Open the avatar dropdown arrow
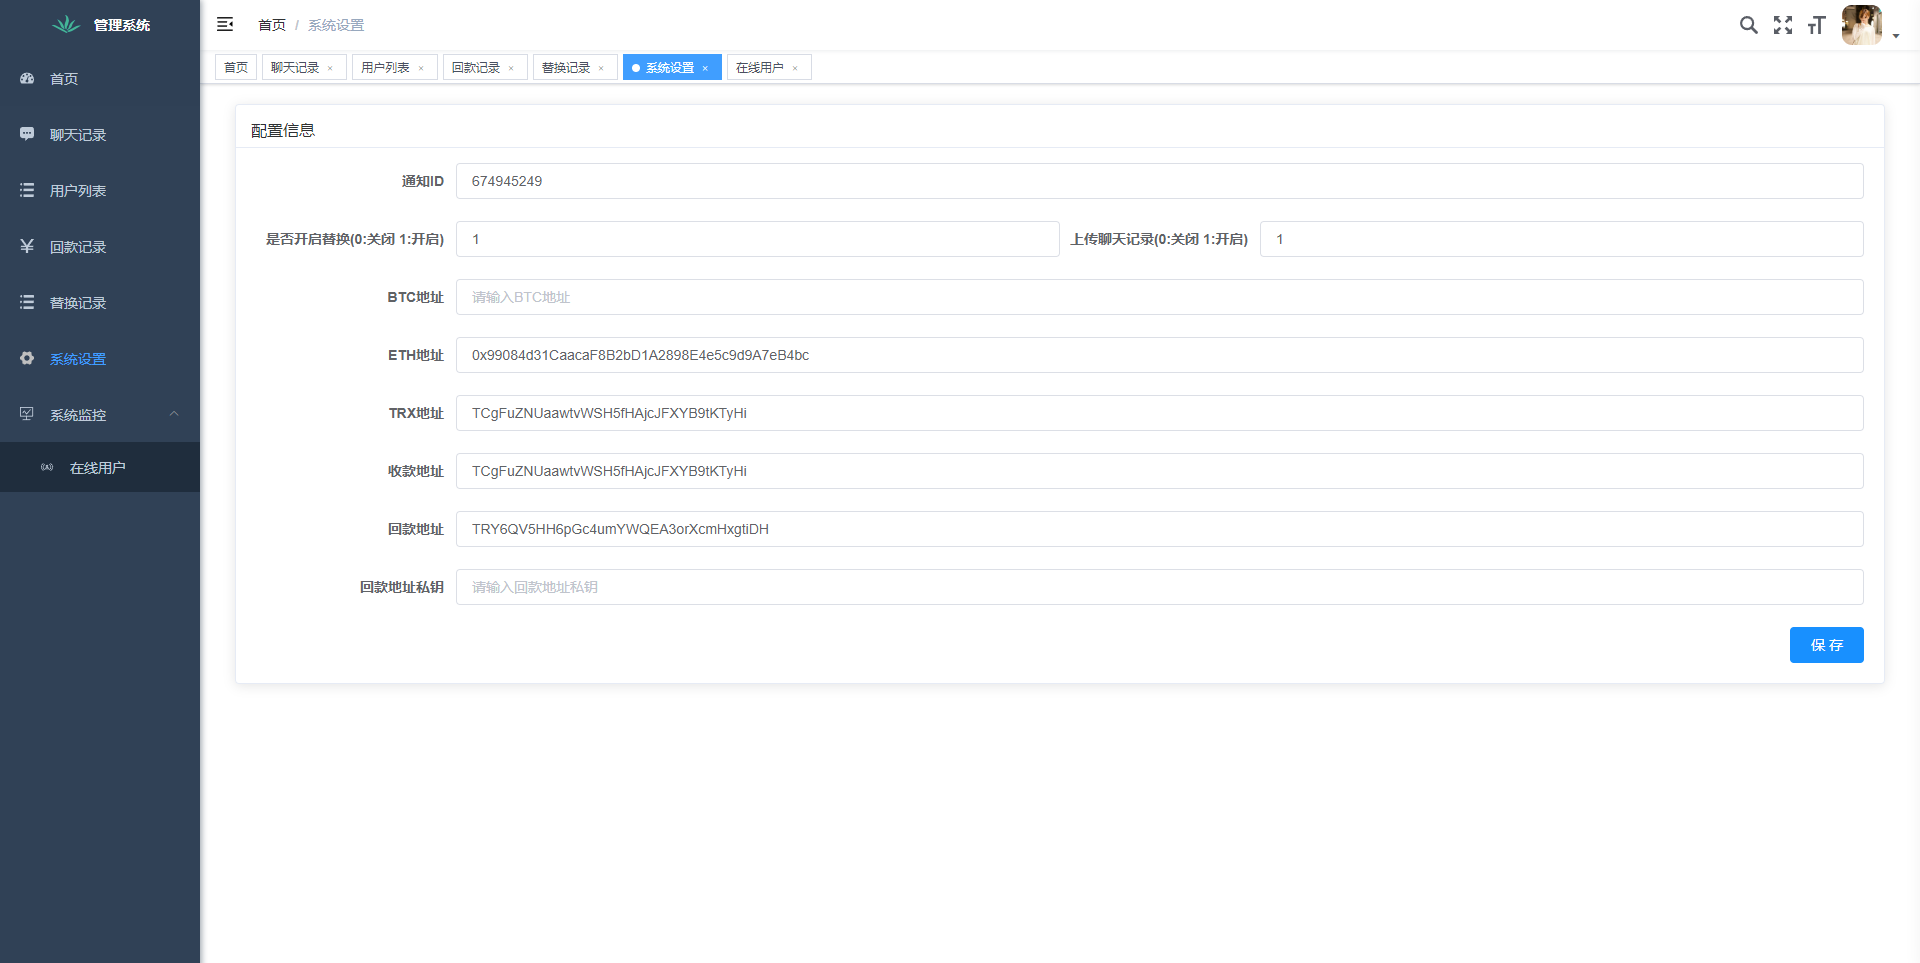The image size is (1920, 963). 1896,36
